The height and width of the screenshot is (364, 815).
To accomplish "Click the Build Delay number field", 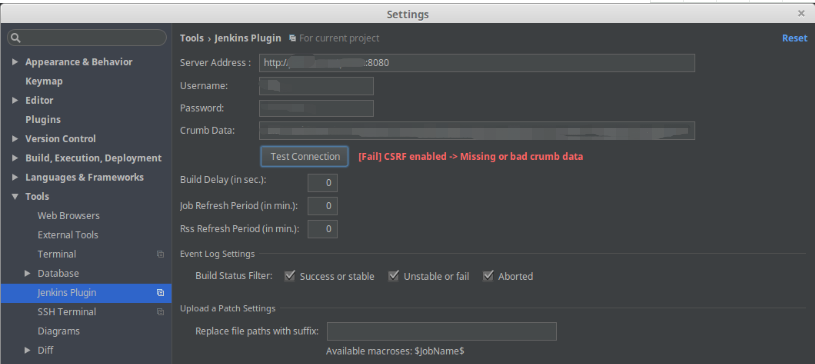I will pyautogui.click(x=323, y=183).
